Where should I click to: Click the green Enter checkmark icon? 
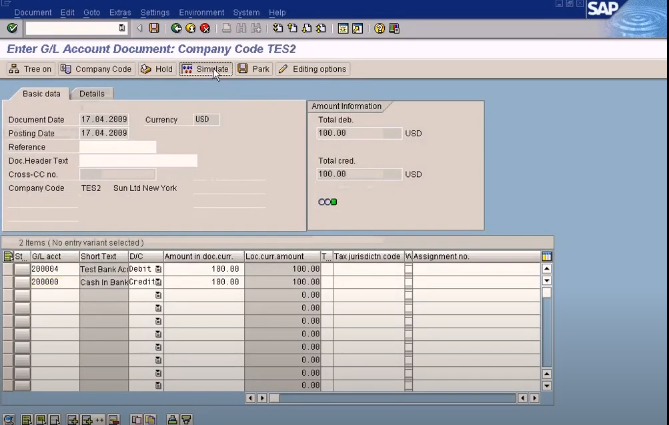tap(12, 28)
